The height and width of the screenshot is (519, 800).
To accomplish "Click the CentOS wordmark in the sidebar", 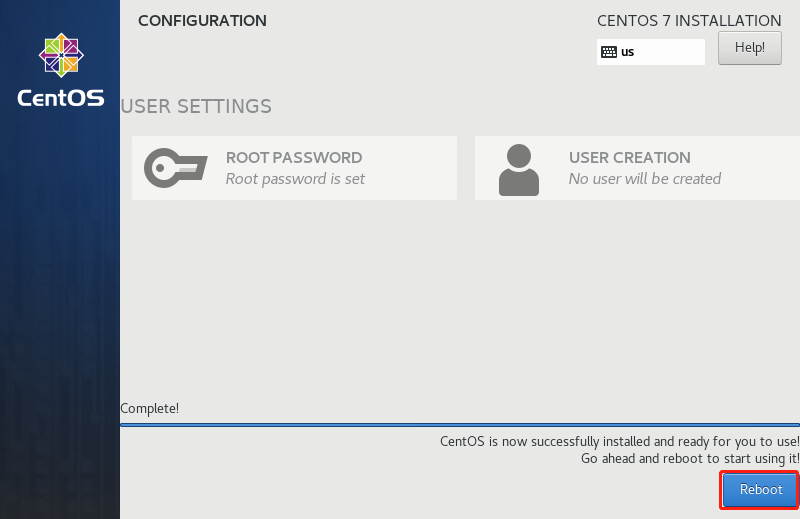I will pos(60,98).
